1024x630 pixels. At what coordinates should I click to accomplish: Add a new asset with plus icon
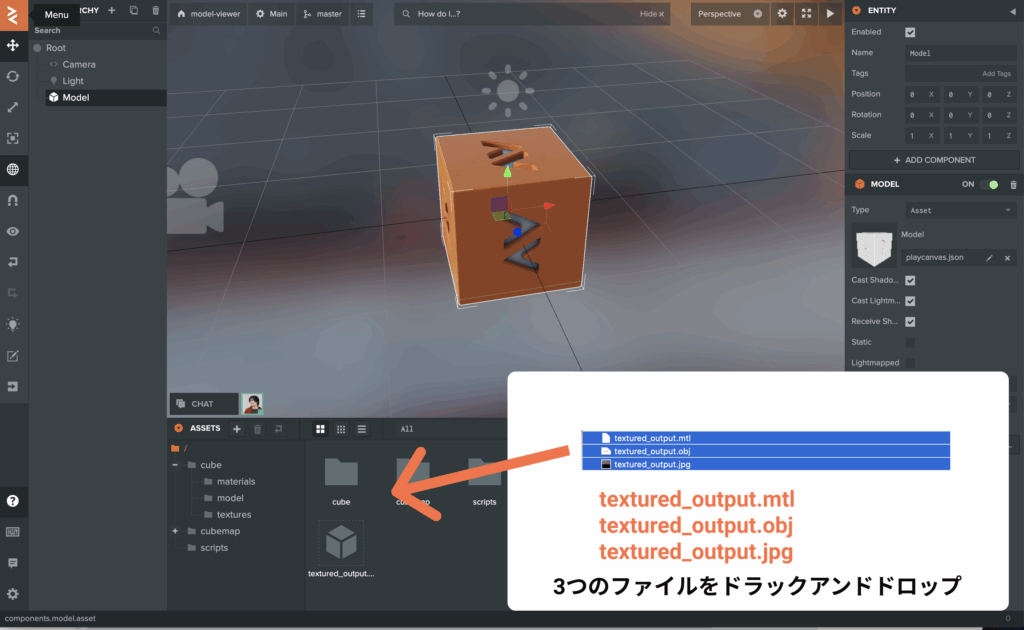coord(237,429)
